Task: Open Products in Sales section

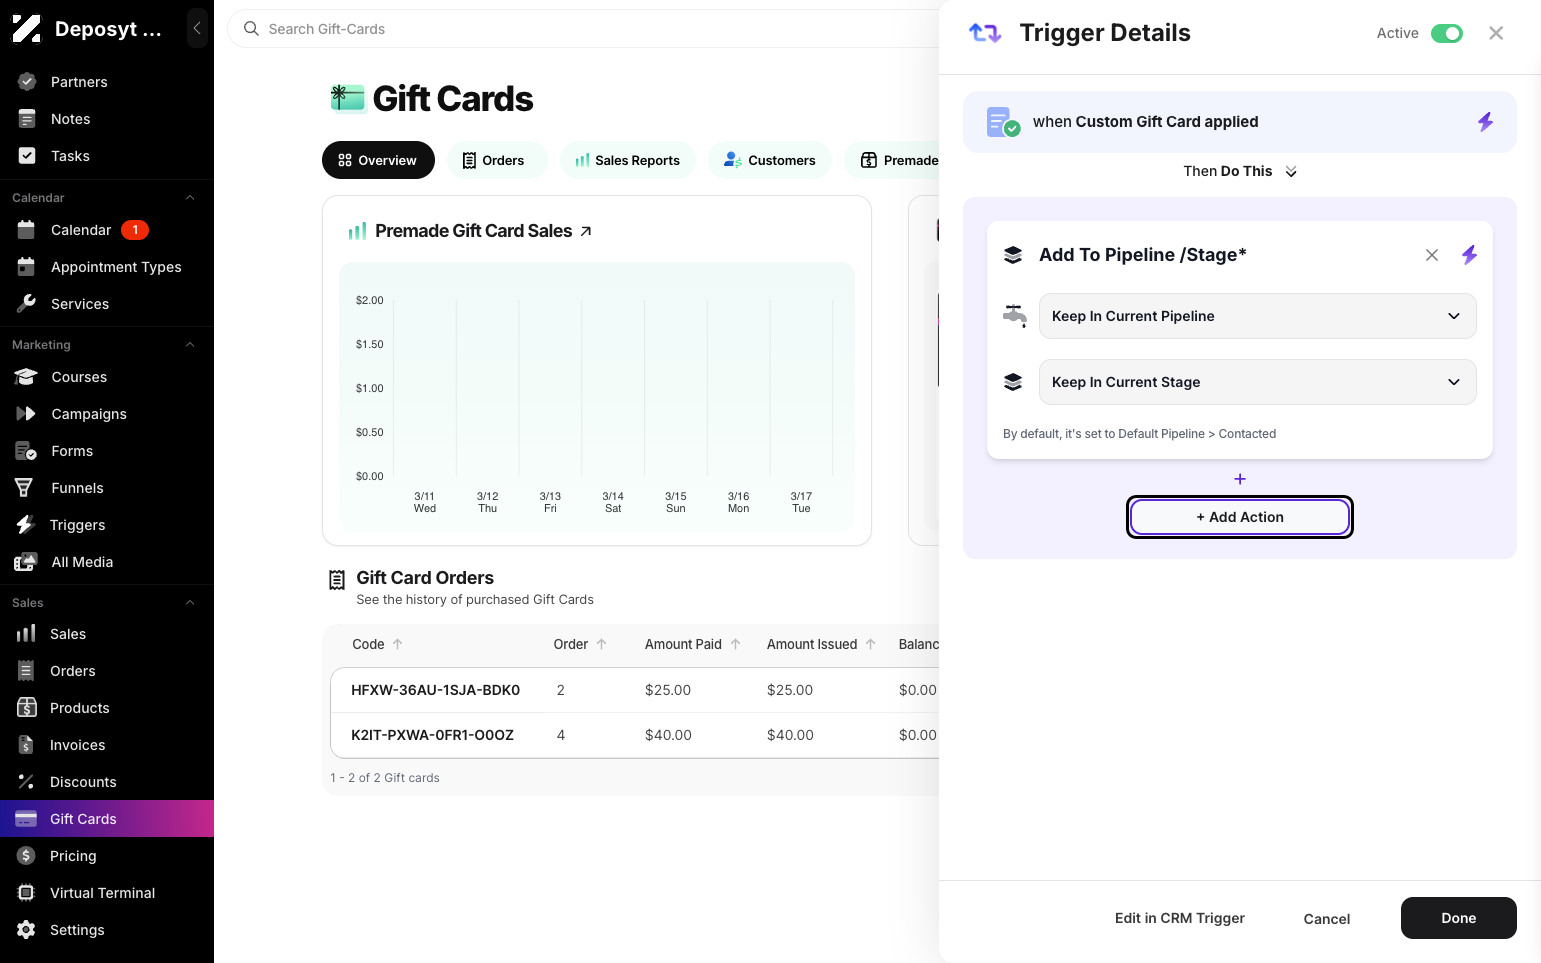Action: (79, 708)
